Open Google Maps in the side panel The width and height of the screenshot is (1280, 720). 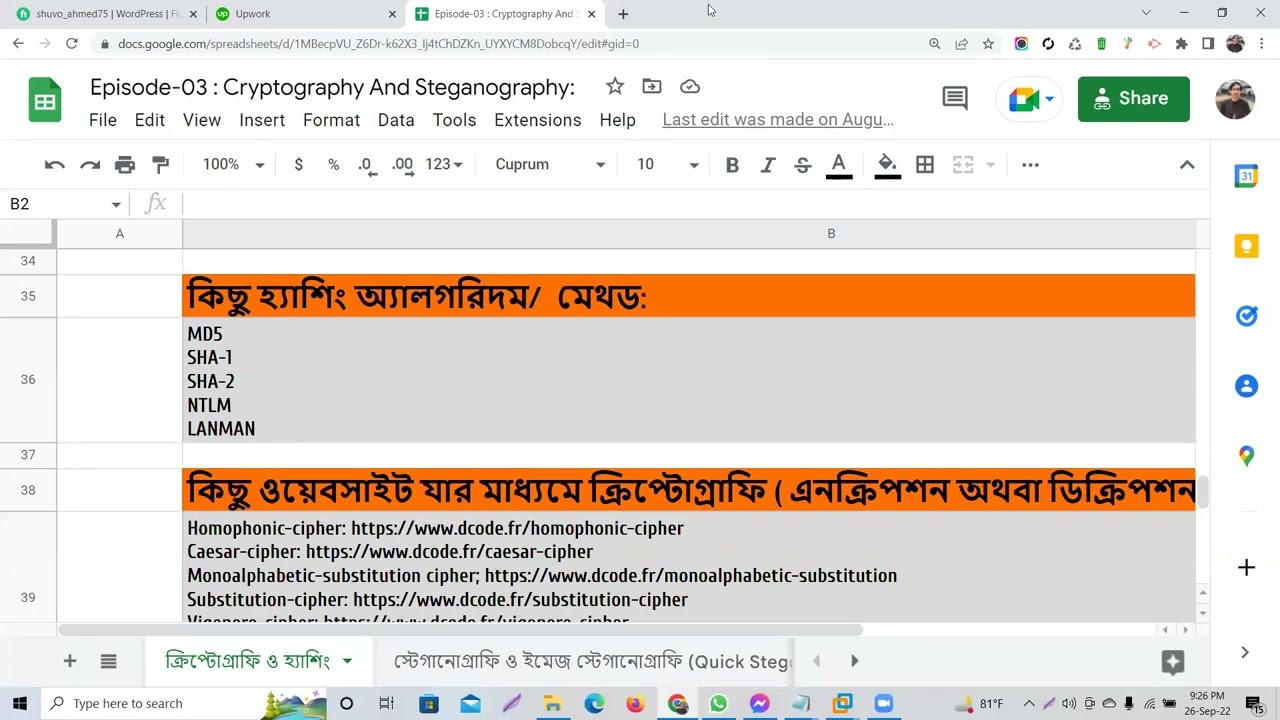(x=1246, y=456)
